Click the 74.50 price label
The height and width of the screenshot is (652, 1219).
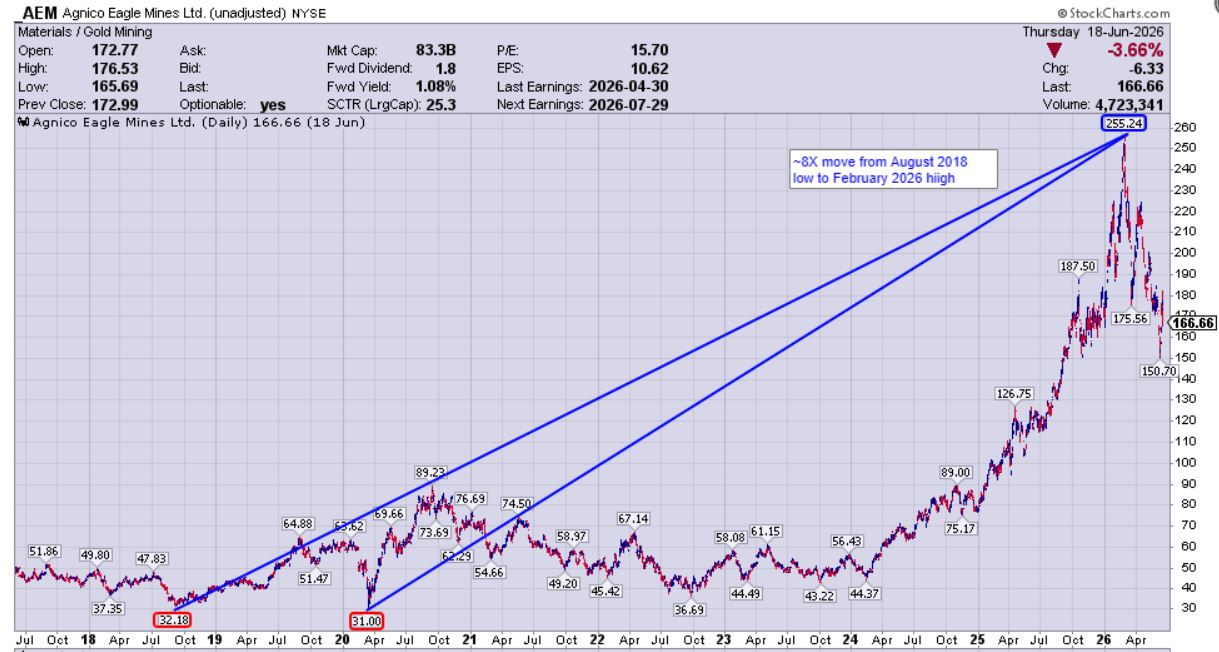517,504
